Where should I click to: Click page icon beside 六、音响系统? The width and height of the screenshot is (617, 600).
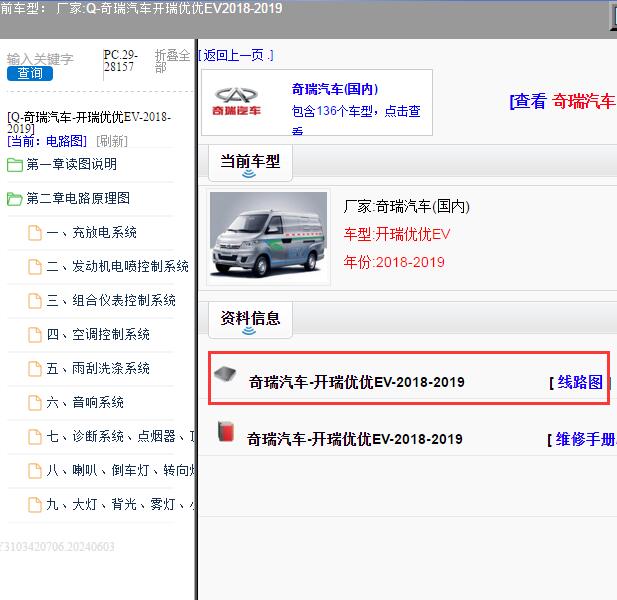point(35,402)
